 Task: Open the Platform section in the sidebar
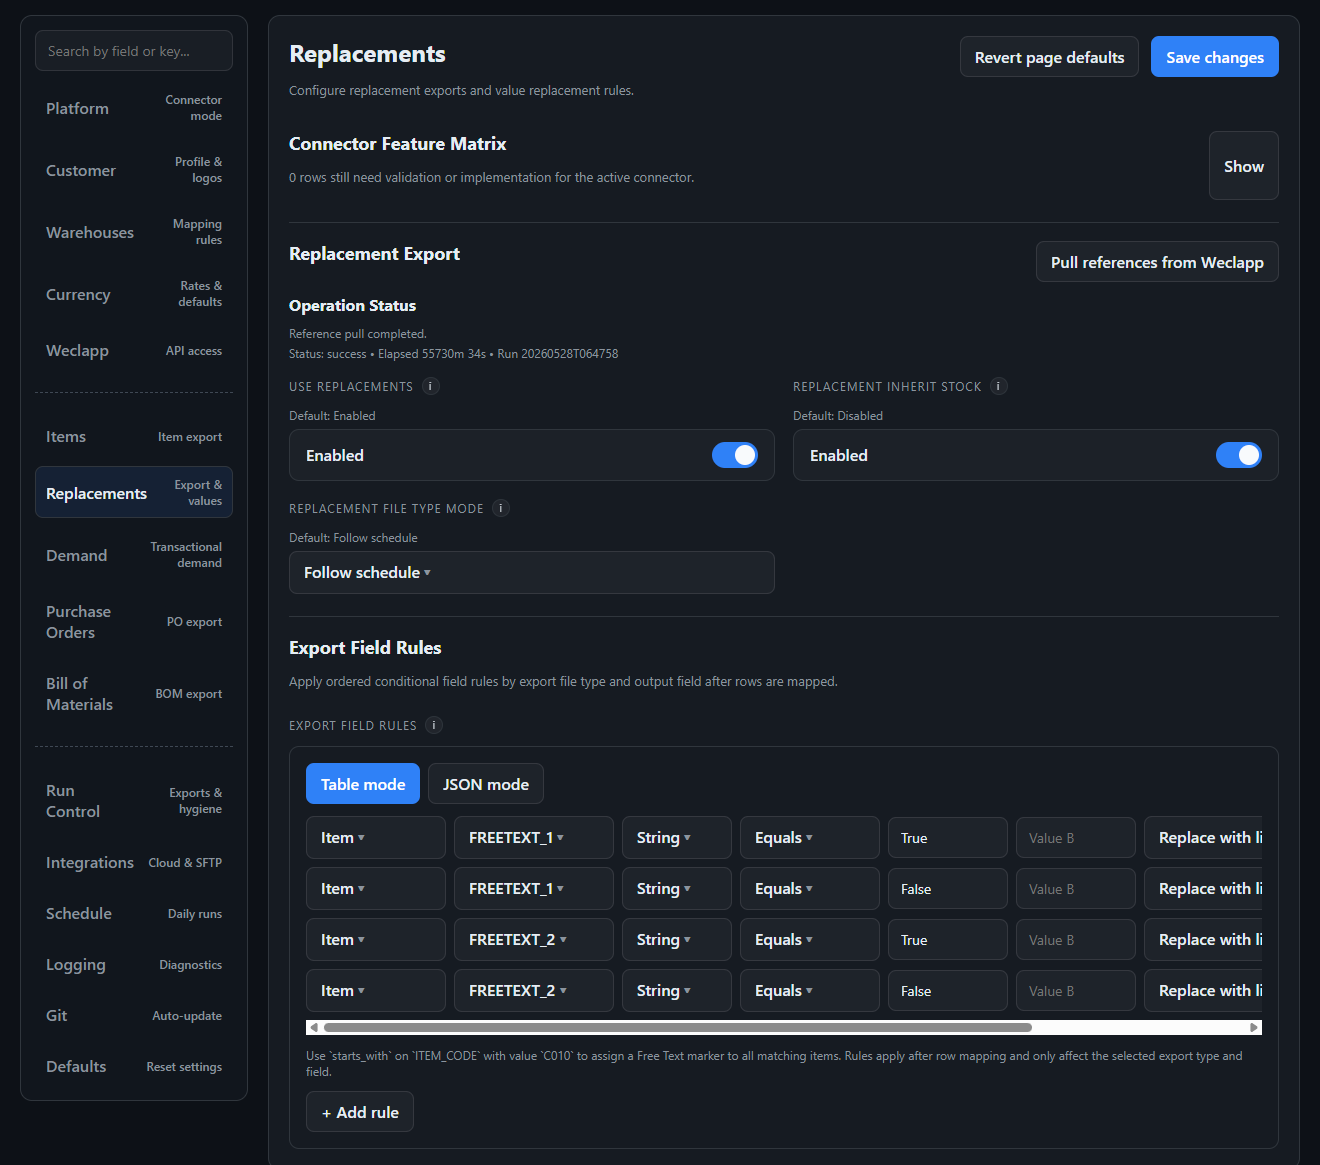point(134,108)
